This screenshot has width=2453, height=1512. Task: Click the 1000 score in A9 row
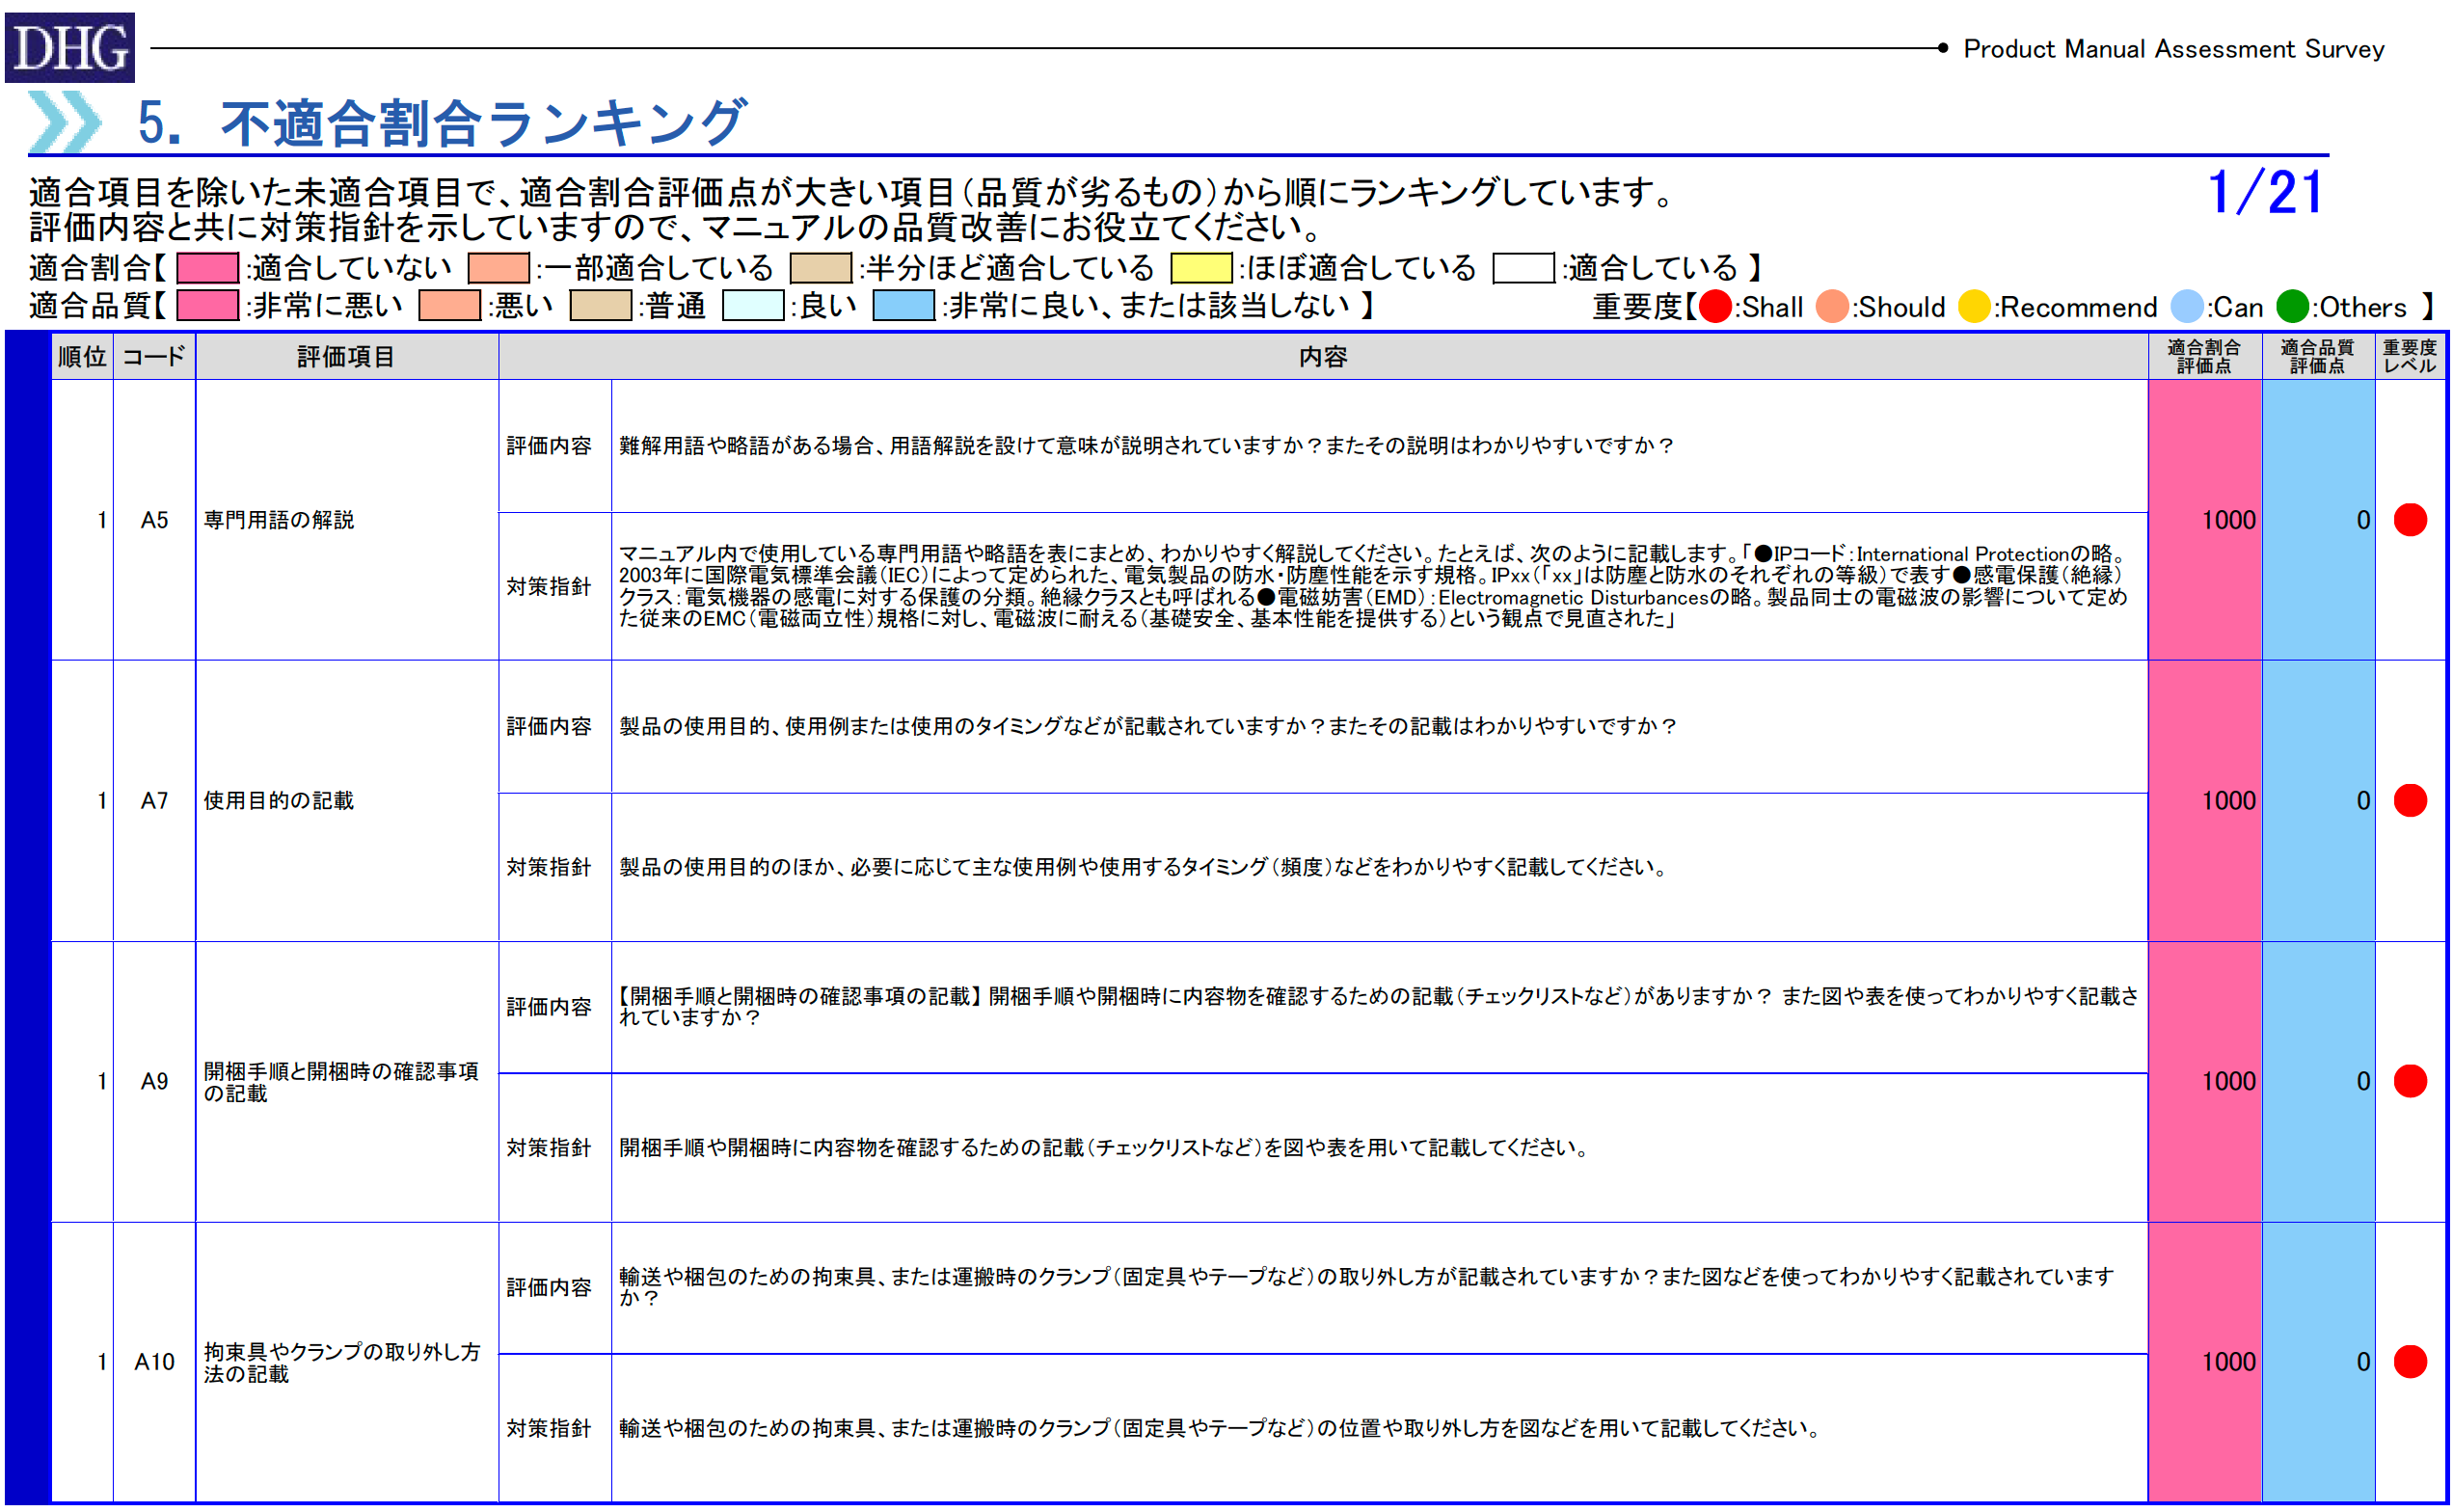(2227, 1081)
